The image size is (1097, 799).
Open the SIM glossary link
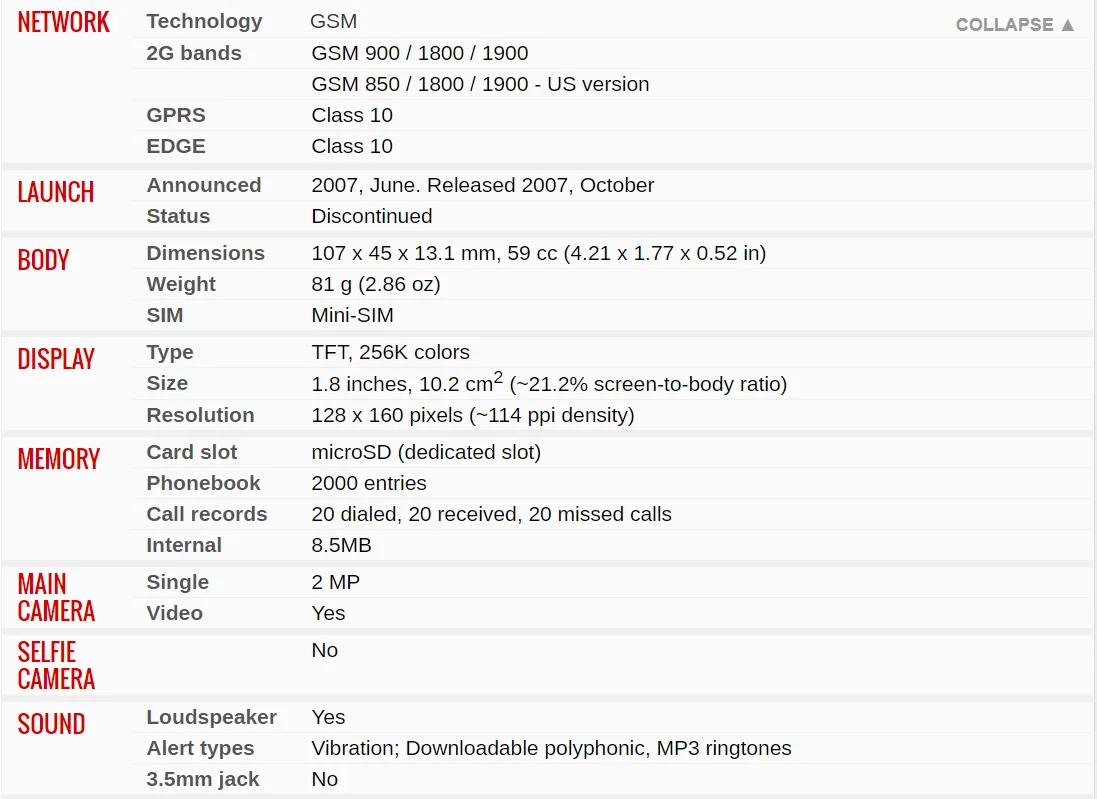[x=164, y=315]
